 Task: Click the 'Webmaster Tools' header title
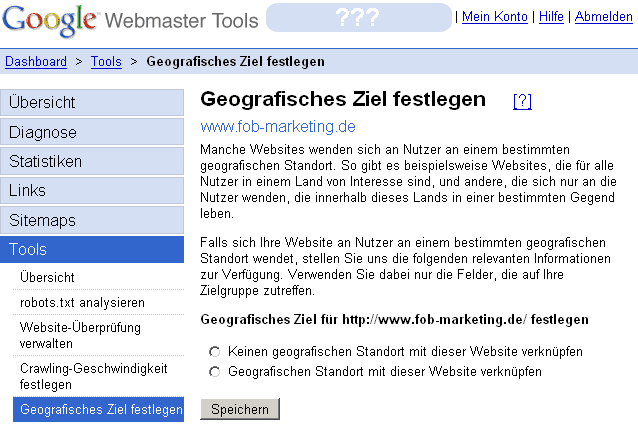pyautogui.click(x=181, y=21)
